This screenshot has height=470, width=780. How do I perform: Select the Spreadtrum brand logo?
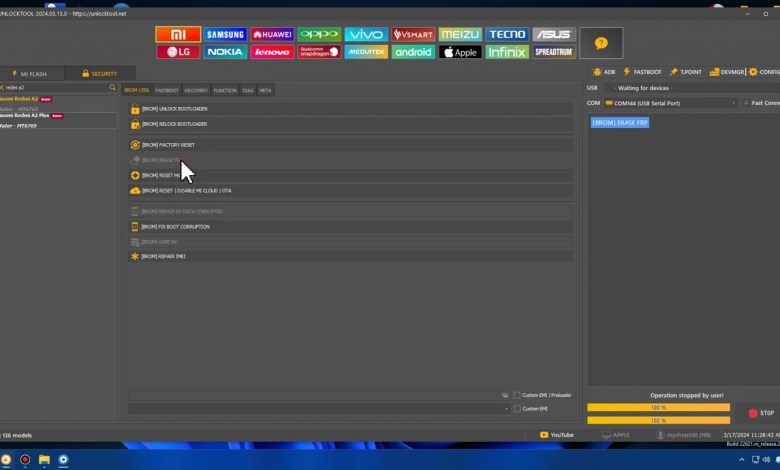click(x=554, y=52)
